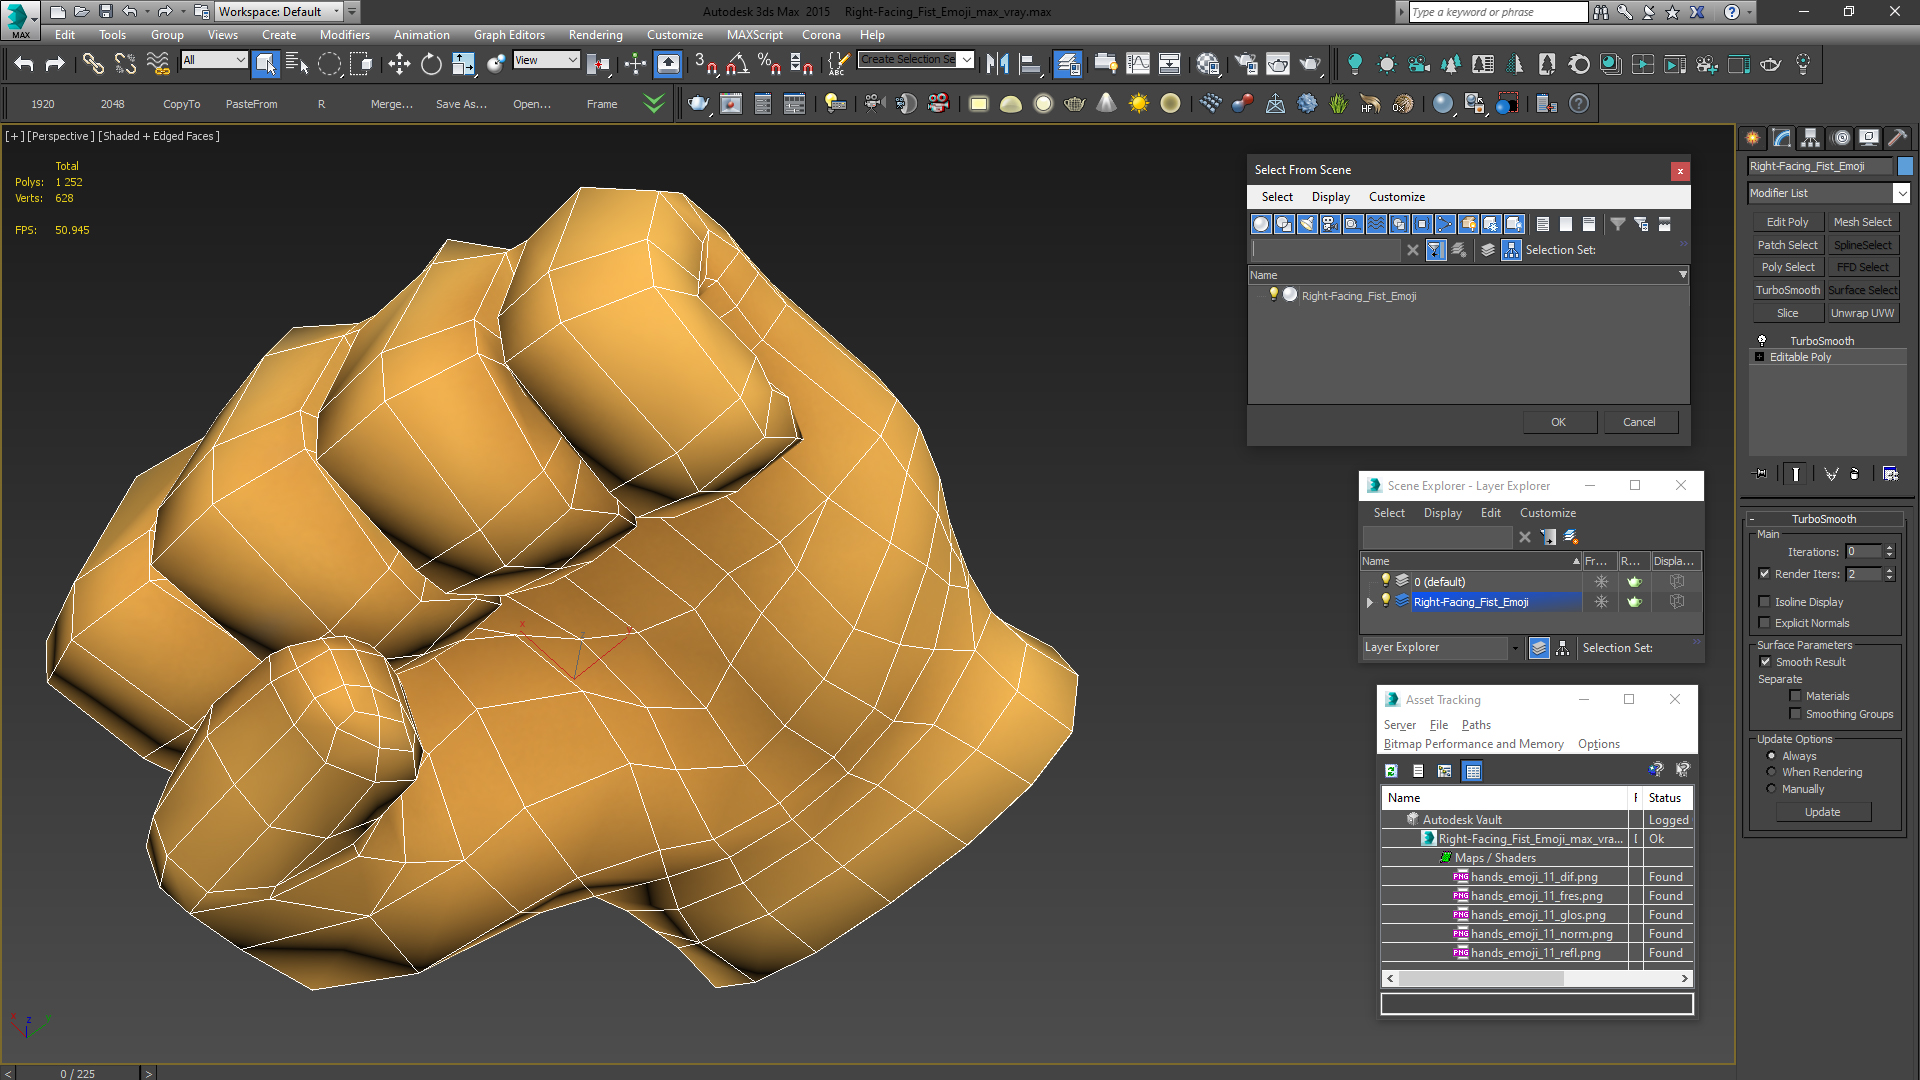
Task: Toggle Render Iters checkbox
Action: click(1765, 574)
